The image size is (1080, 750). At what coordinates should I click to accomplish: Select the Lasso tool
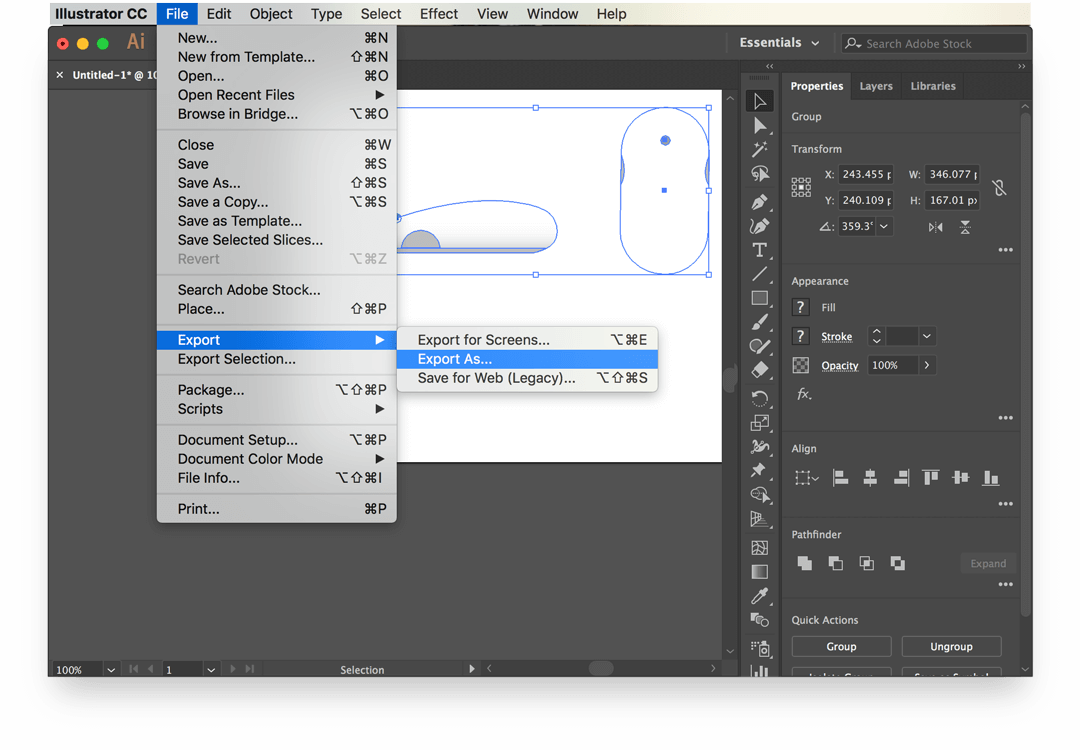[760, 174]
